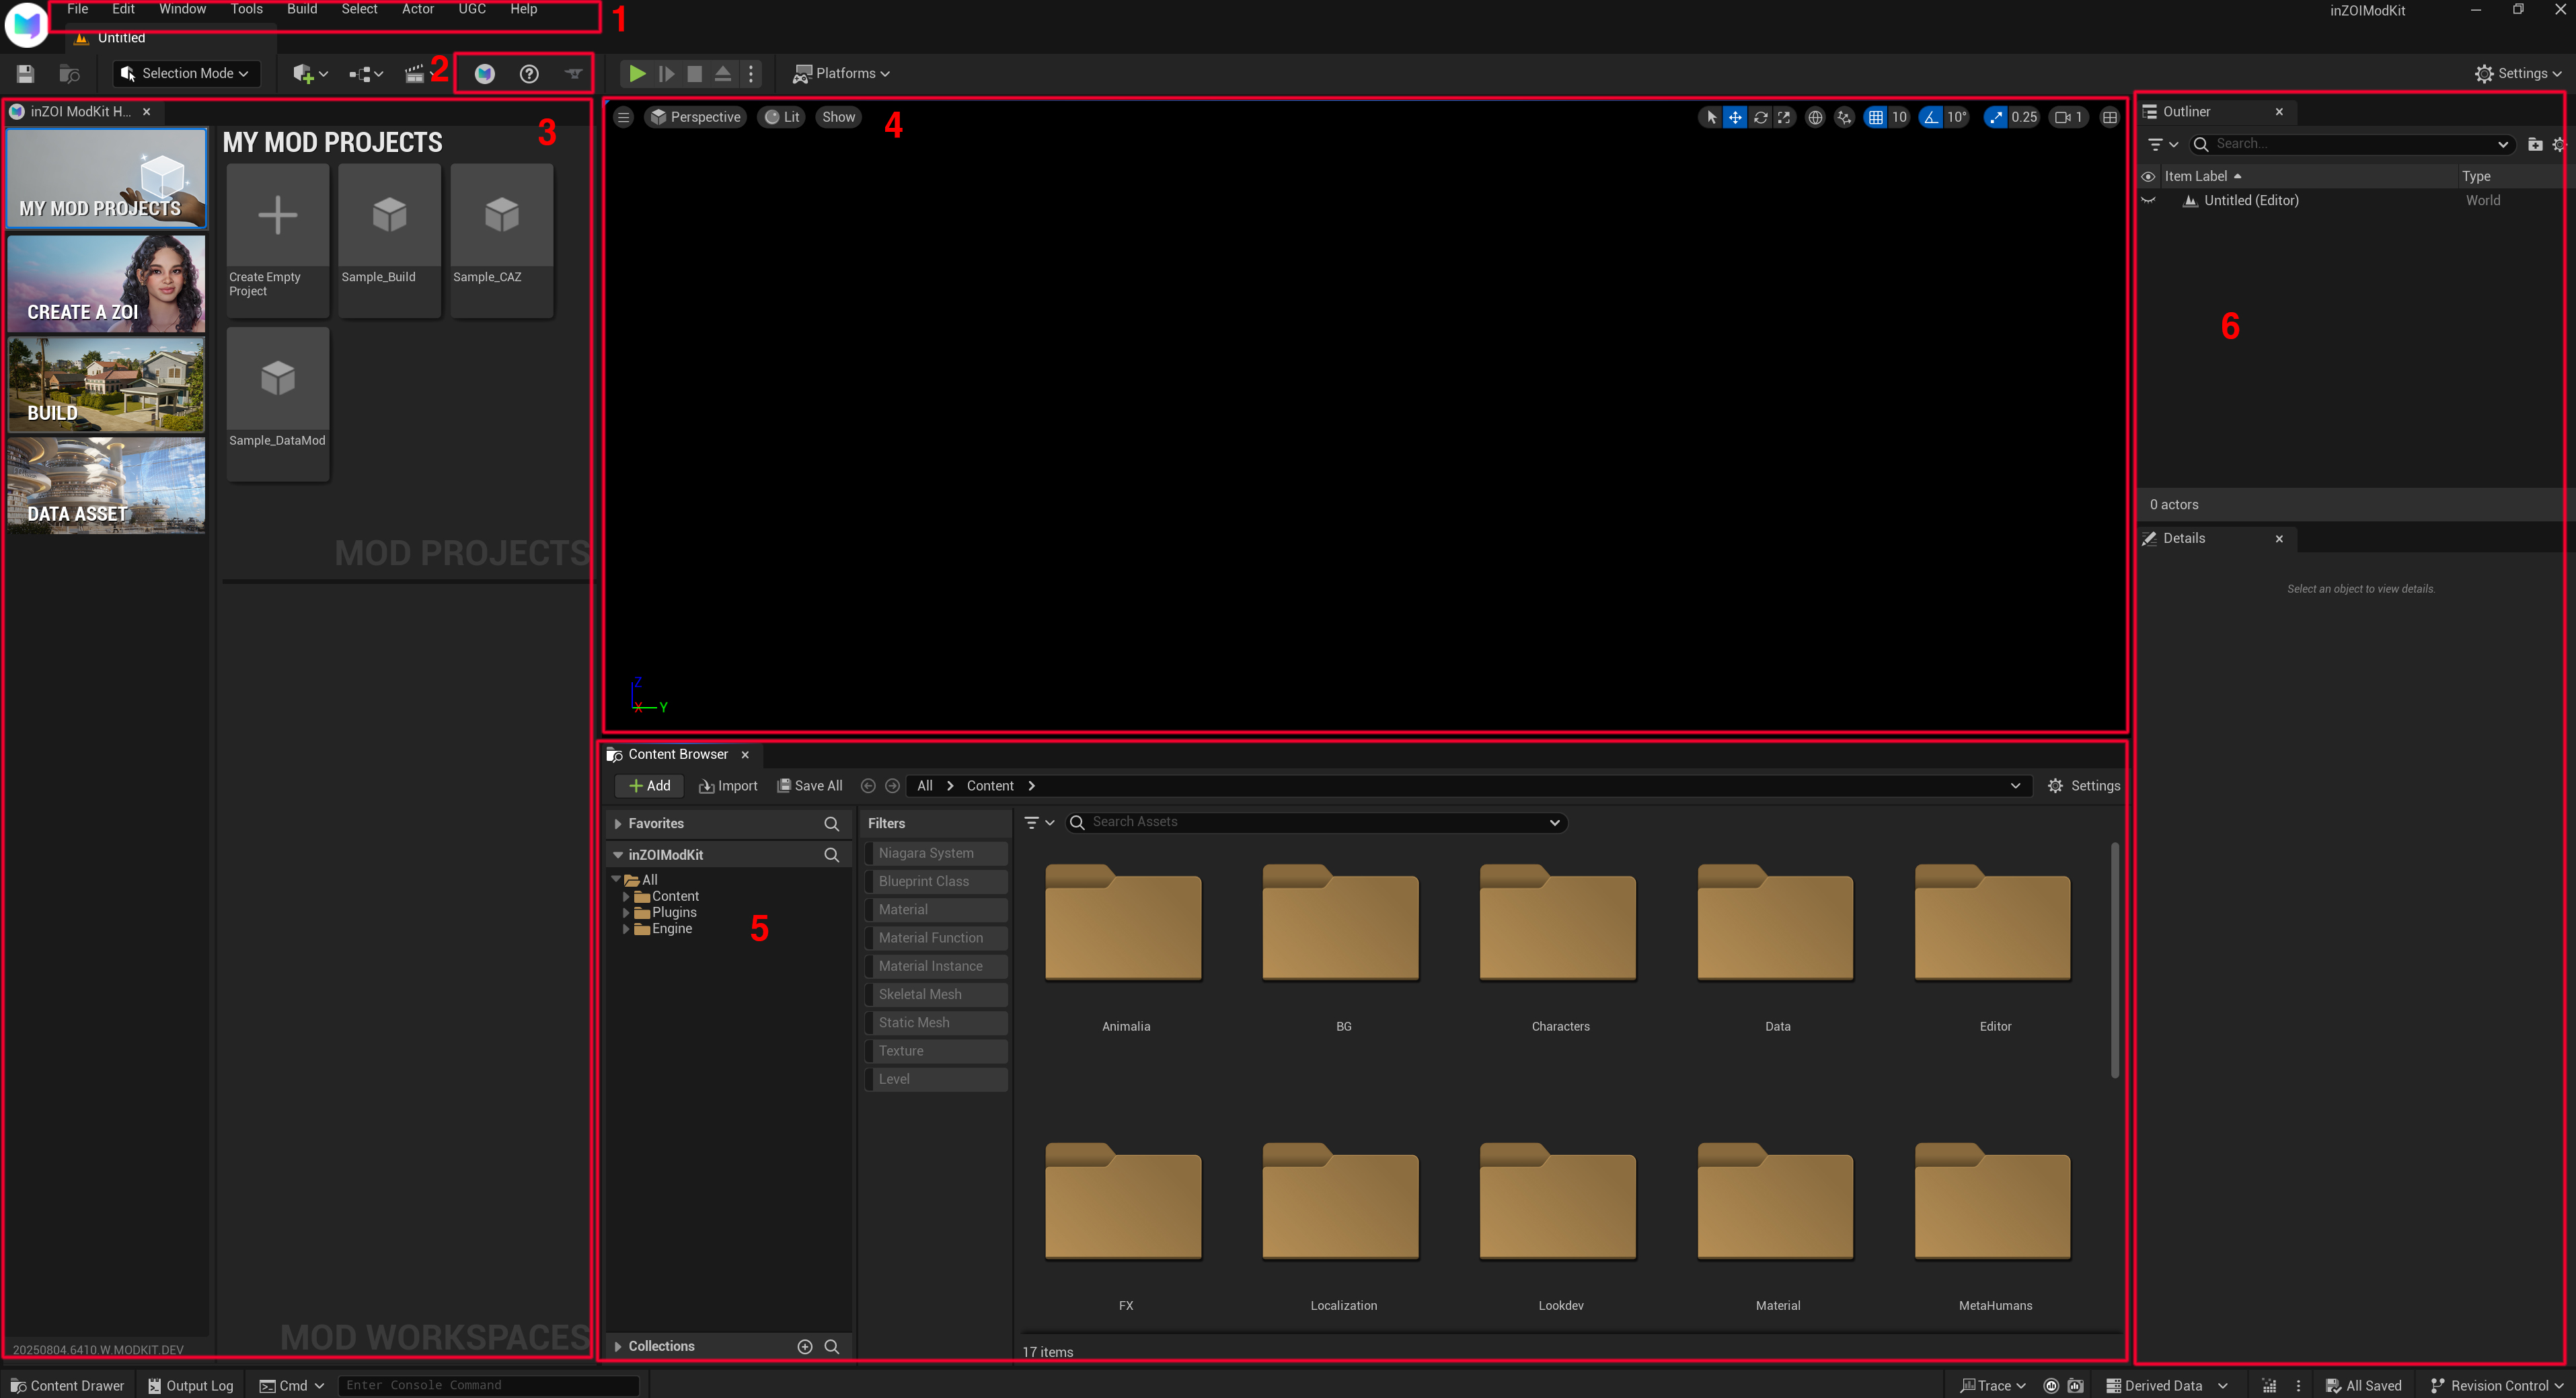The image size is (2576, 1398).
Task: Click Import in Content Browser
Action: tap(728, 785)
